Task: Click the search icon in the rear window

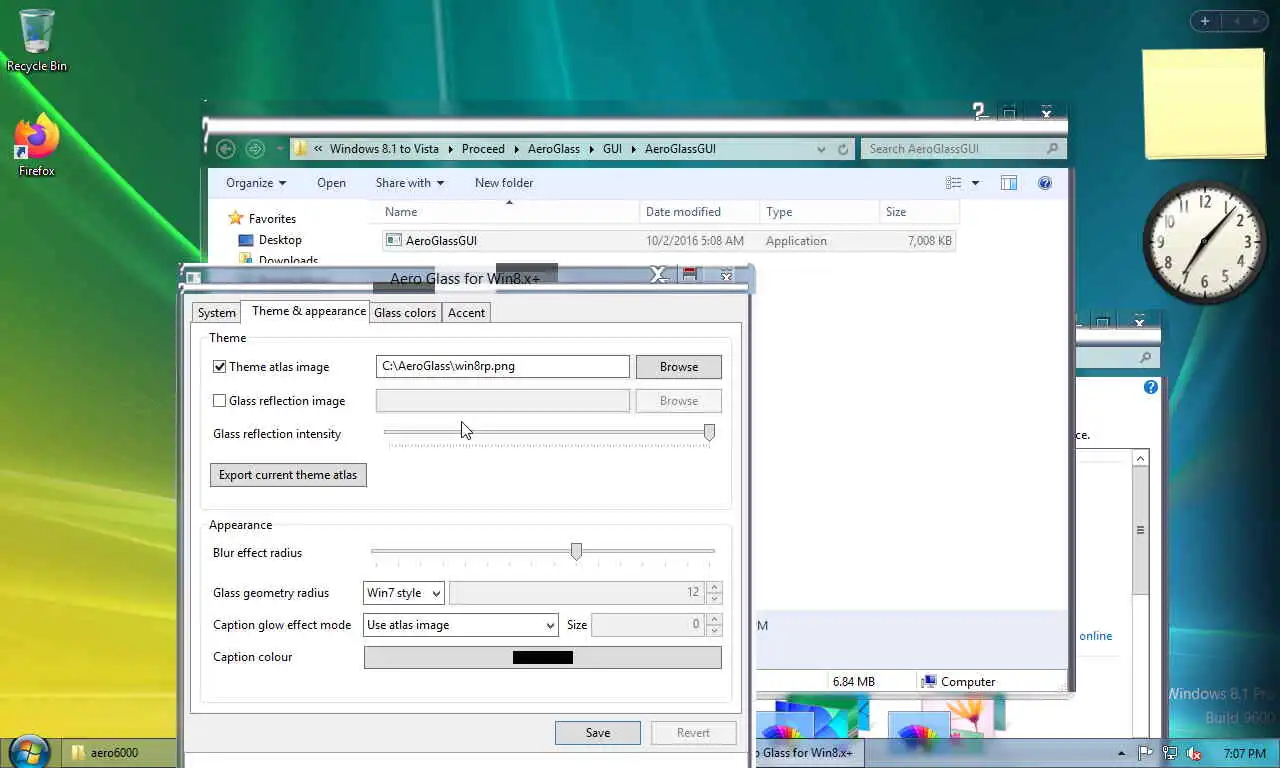Action: pos(1146,357)
